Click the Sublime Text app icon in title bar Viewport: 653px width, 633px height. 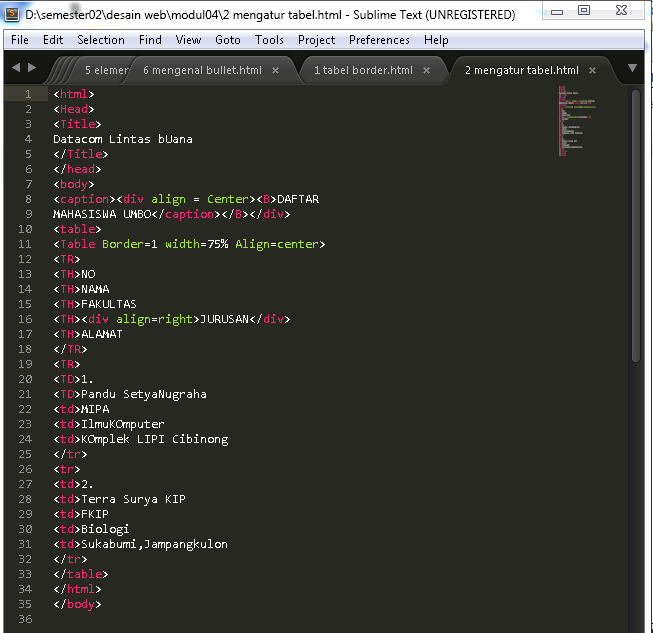[x=12, y=15]
